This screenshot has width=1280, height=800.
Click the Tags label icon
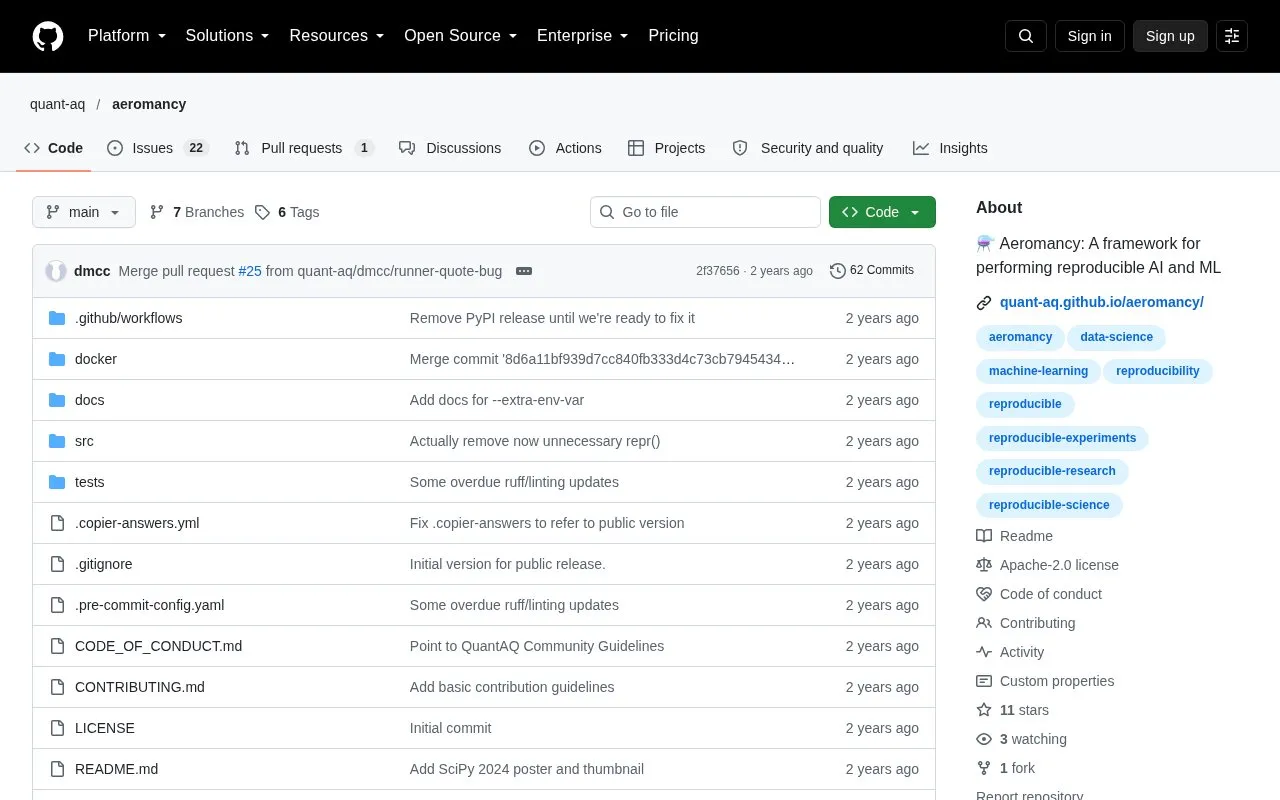[x=262, y=212]
